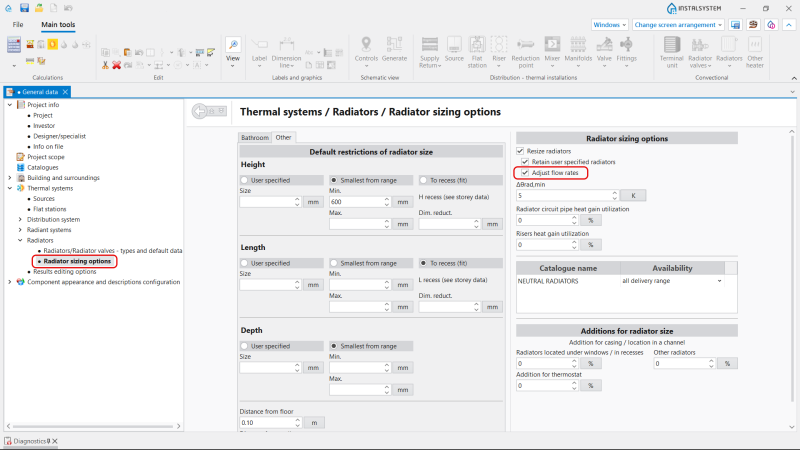Click the left tree horizontal scrollbar
Image resolution: width=800 pixels, height=450 pixels.
pyautogui.click(x=93, y=426)
